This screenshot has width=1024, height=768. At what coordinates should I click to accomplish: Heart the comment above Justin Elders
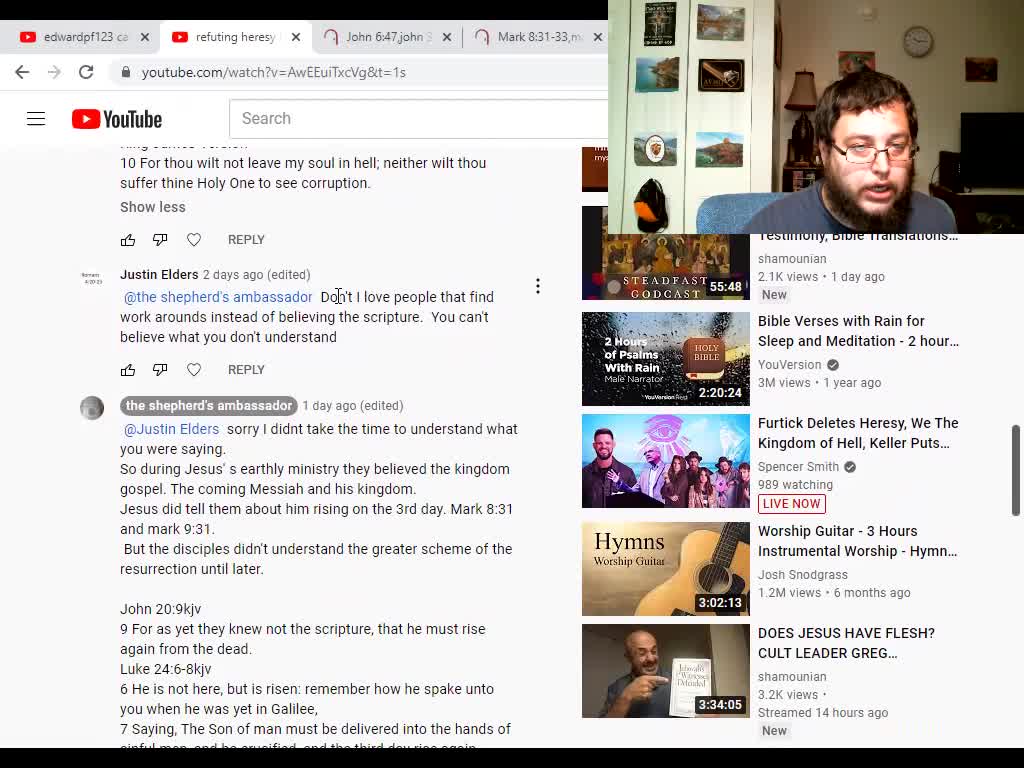point(194,240)
